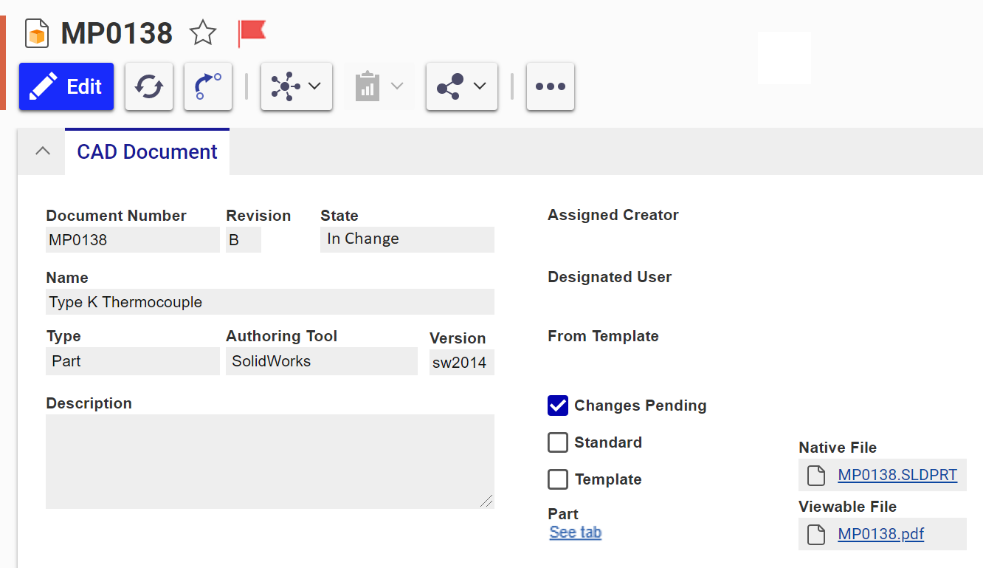Uncheck the Changes Pending checkbox

557,406
